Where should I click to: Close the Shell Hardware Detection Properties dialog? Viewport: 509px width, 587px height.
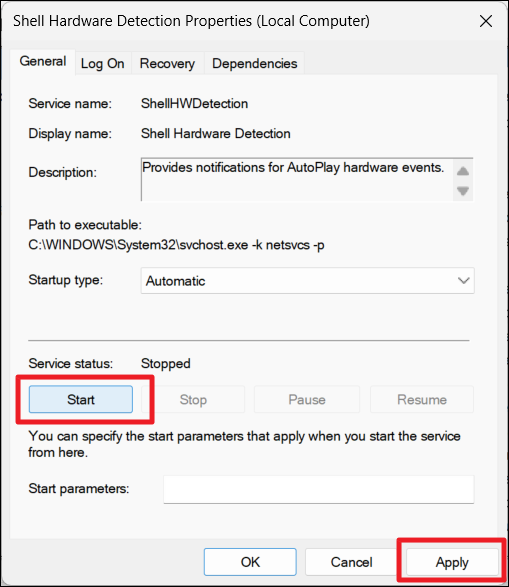click(486, 21)
